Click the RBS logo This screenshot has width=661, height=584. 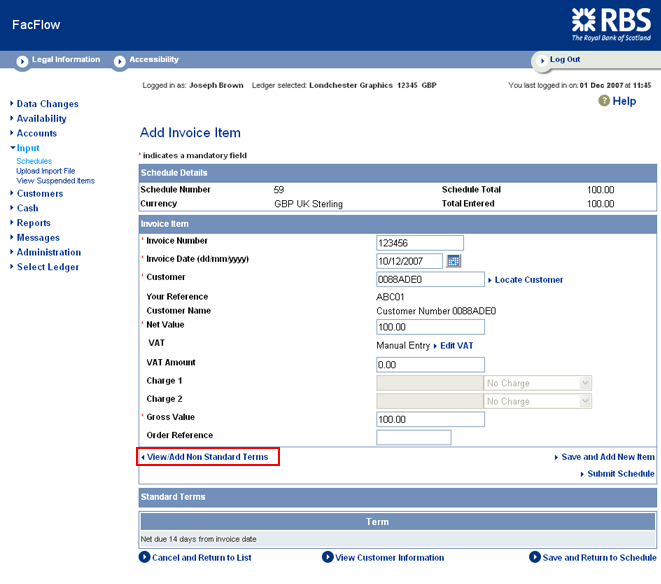(610, 24)
